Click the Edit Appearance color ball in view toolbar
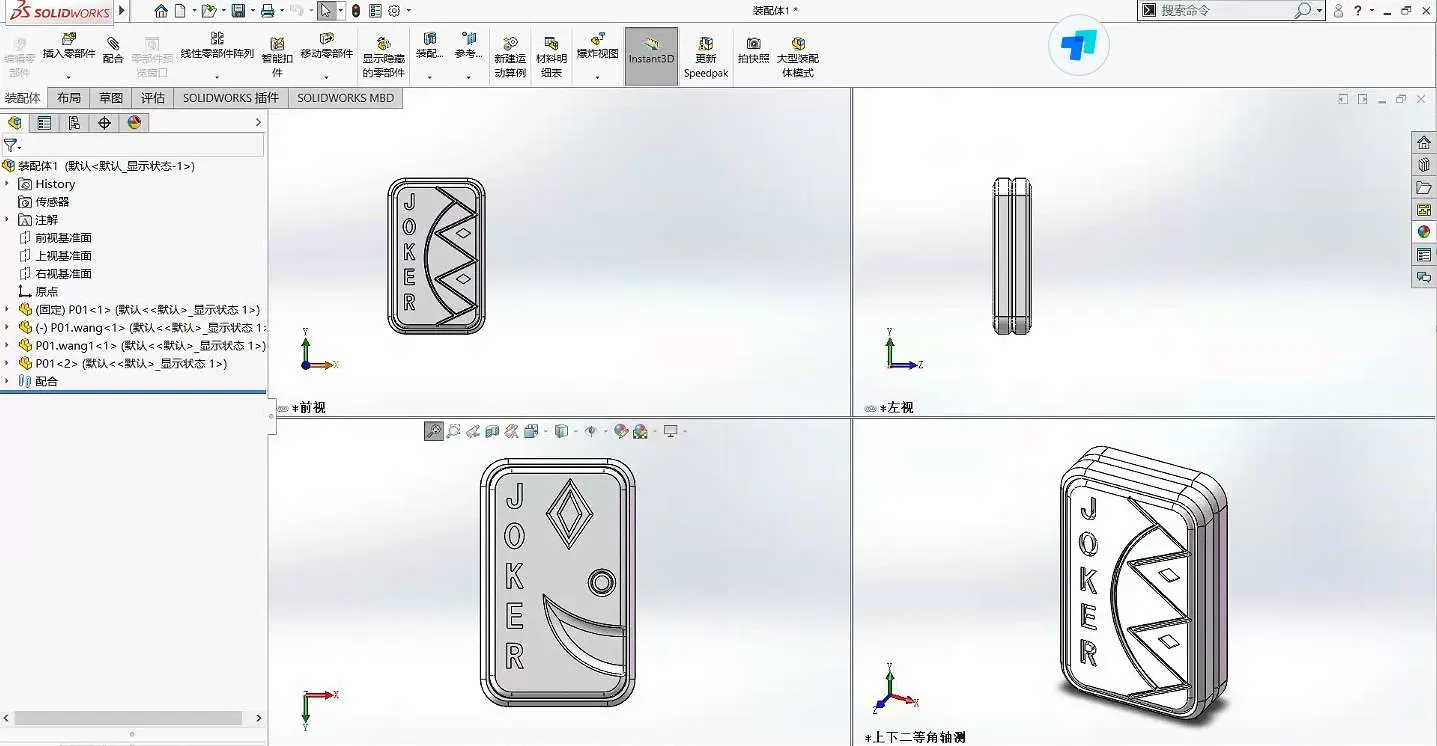This screenshot has width=1437, height=746. [x=621, y=431]
